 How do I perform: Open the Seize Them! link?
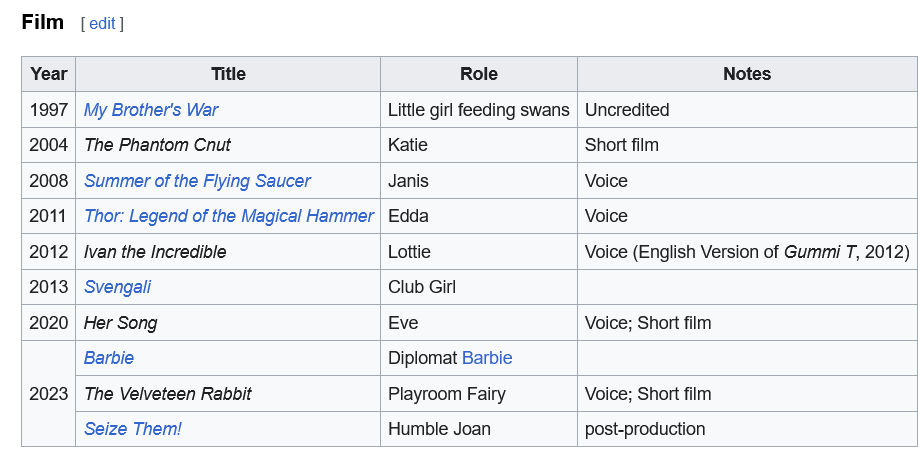pyautogui.click(x=132, y=429)
